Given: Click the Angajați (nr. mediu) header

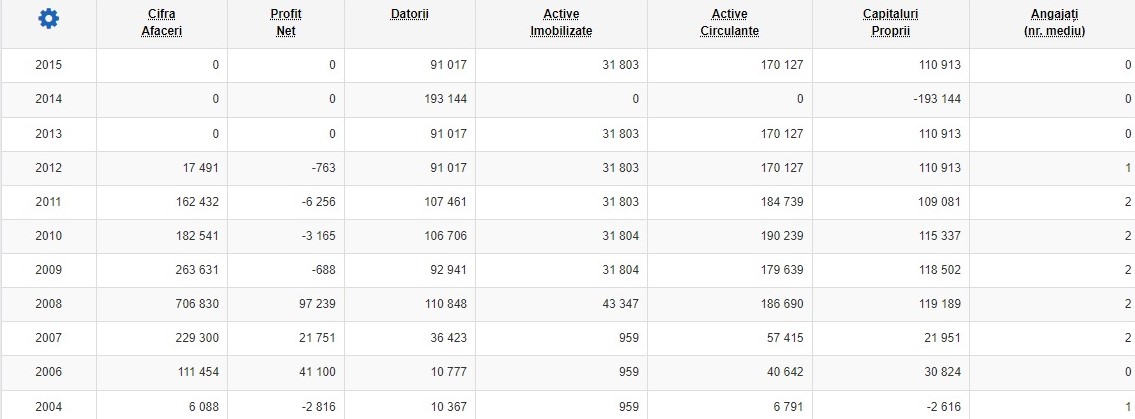Looking at the screenshot, I should 1055,22.
